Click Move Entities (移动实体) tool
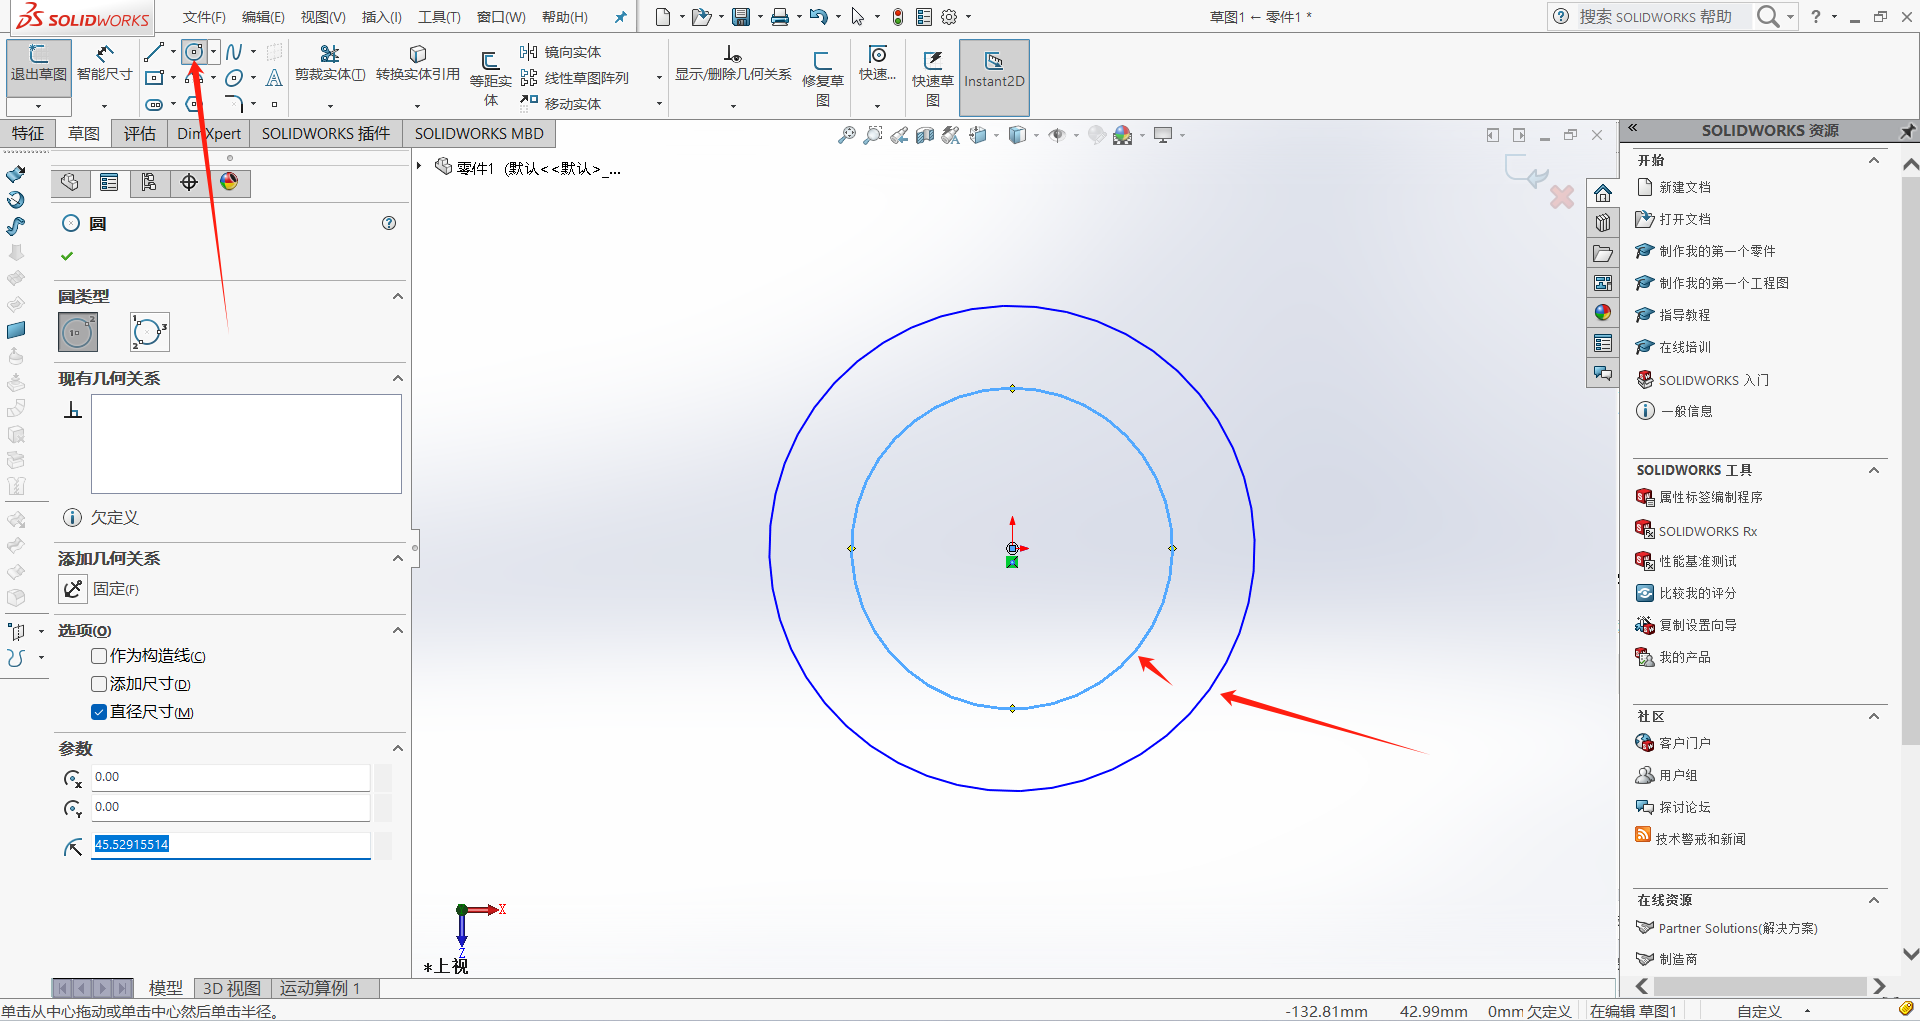The image size is (1920, 1021). click(561, 104)
